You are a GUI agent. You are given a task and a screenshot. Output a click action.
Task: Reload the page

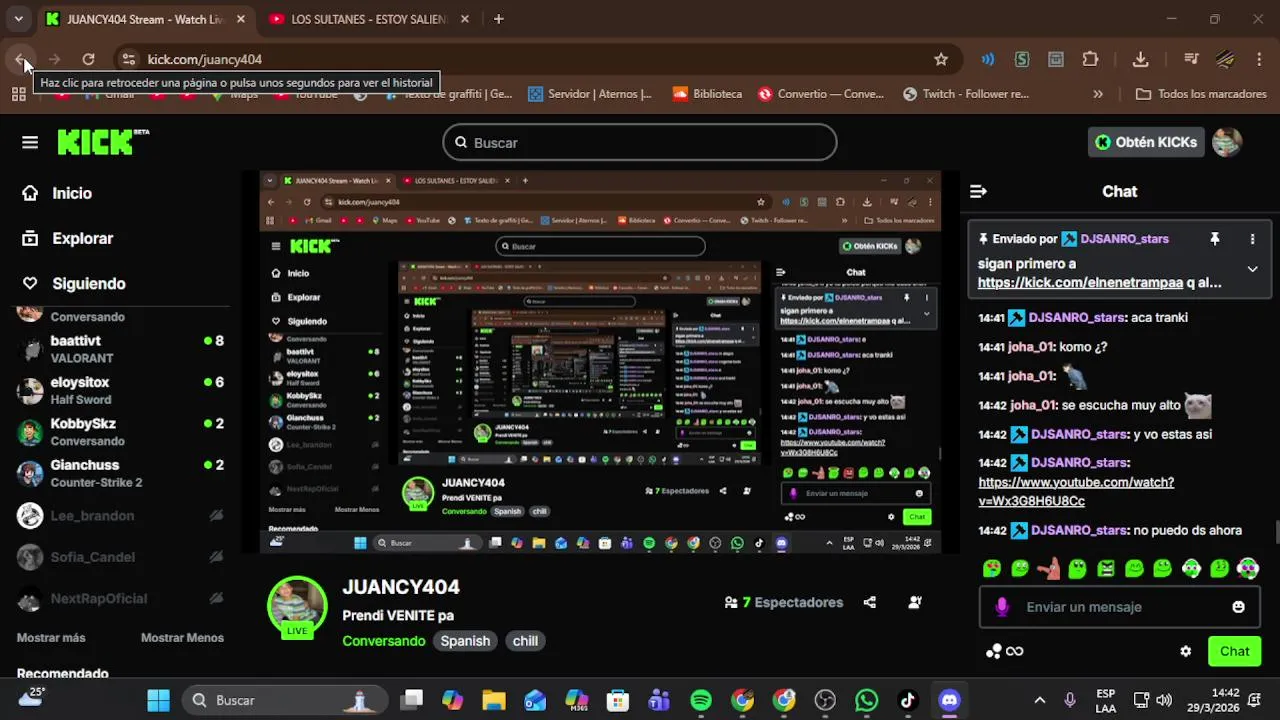click(88, 59)
